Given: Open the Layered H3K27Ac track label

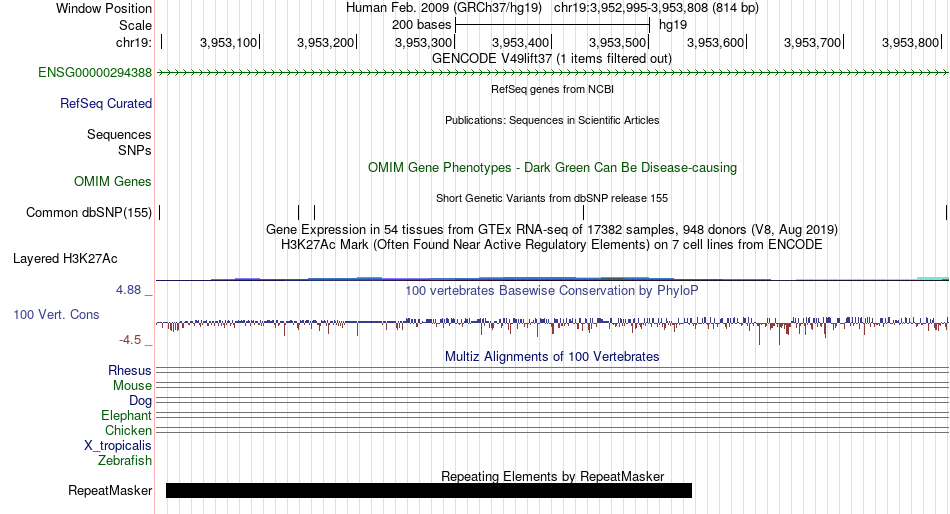Looking at the screenshot, I should [65, 259].
